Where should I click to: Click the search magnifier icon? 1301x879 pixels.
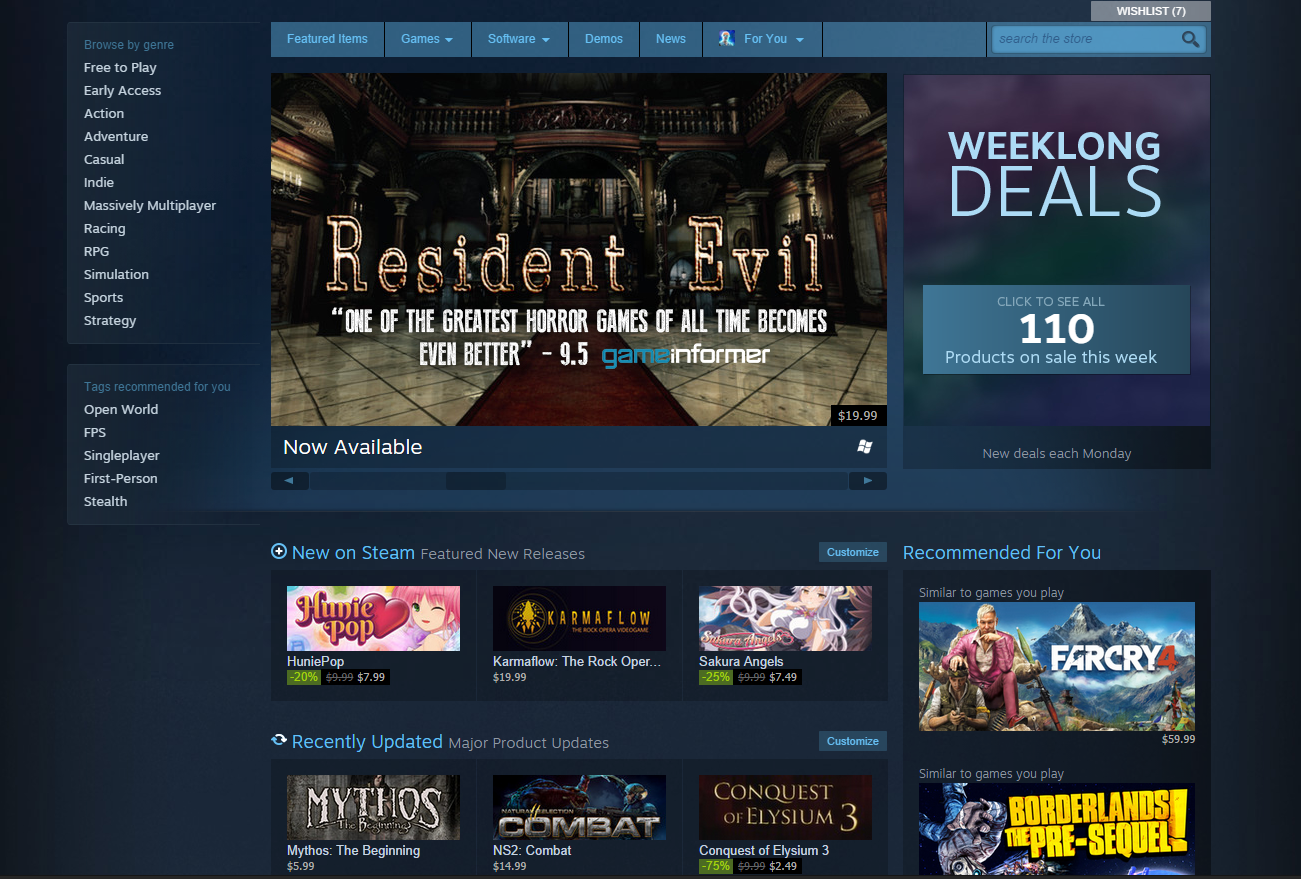[1190, 39]
